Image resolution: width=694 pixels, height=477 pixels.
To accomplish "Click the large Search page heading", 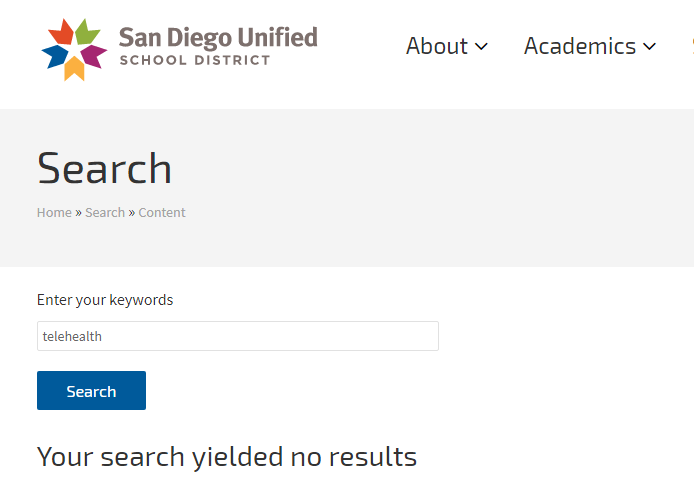I will point(104,168).
